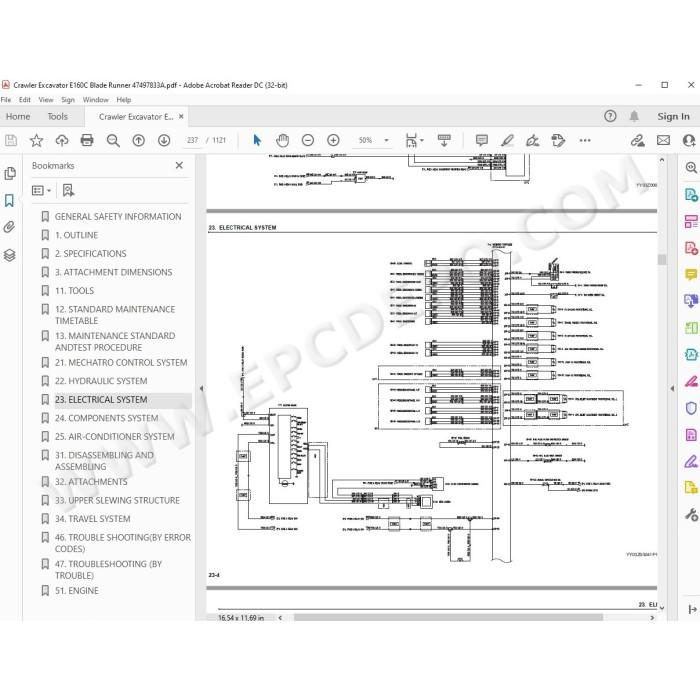The image size is (700, 700).
Task: Share a link to file
Action: coord(638,141)
